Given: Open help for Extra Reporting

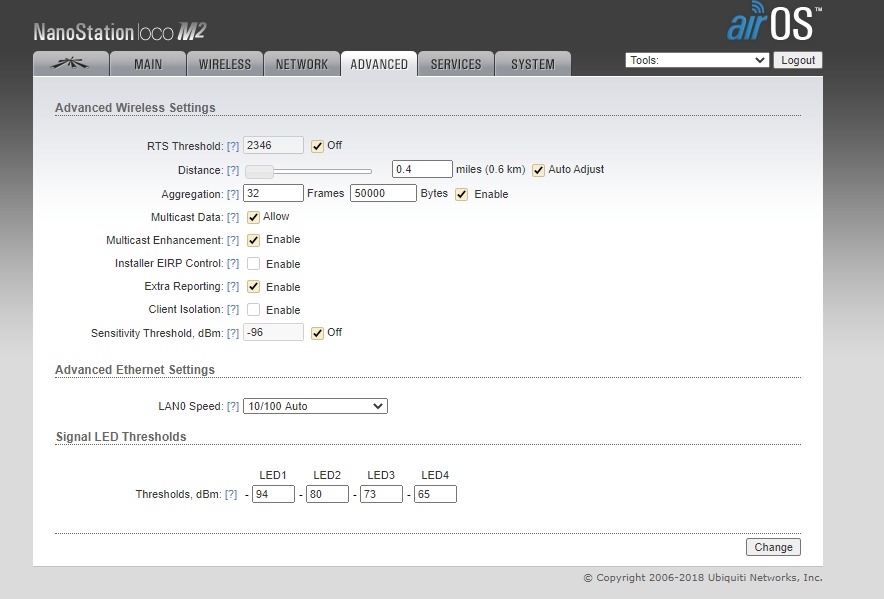Looking at the screenshot, I should [x=233, y=287].
